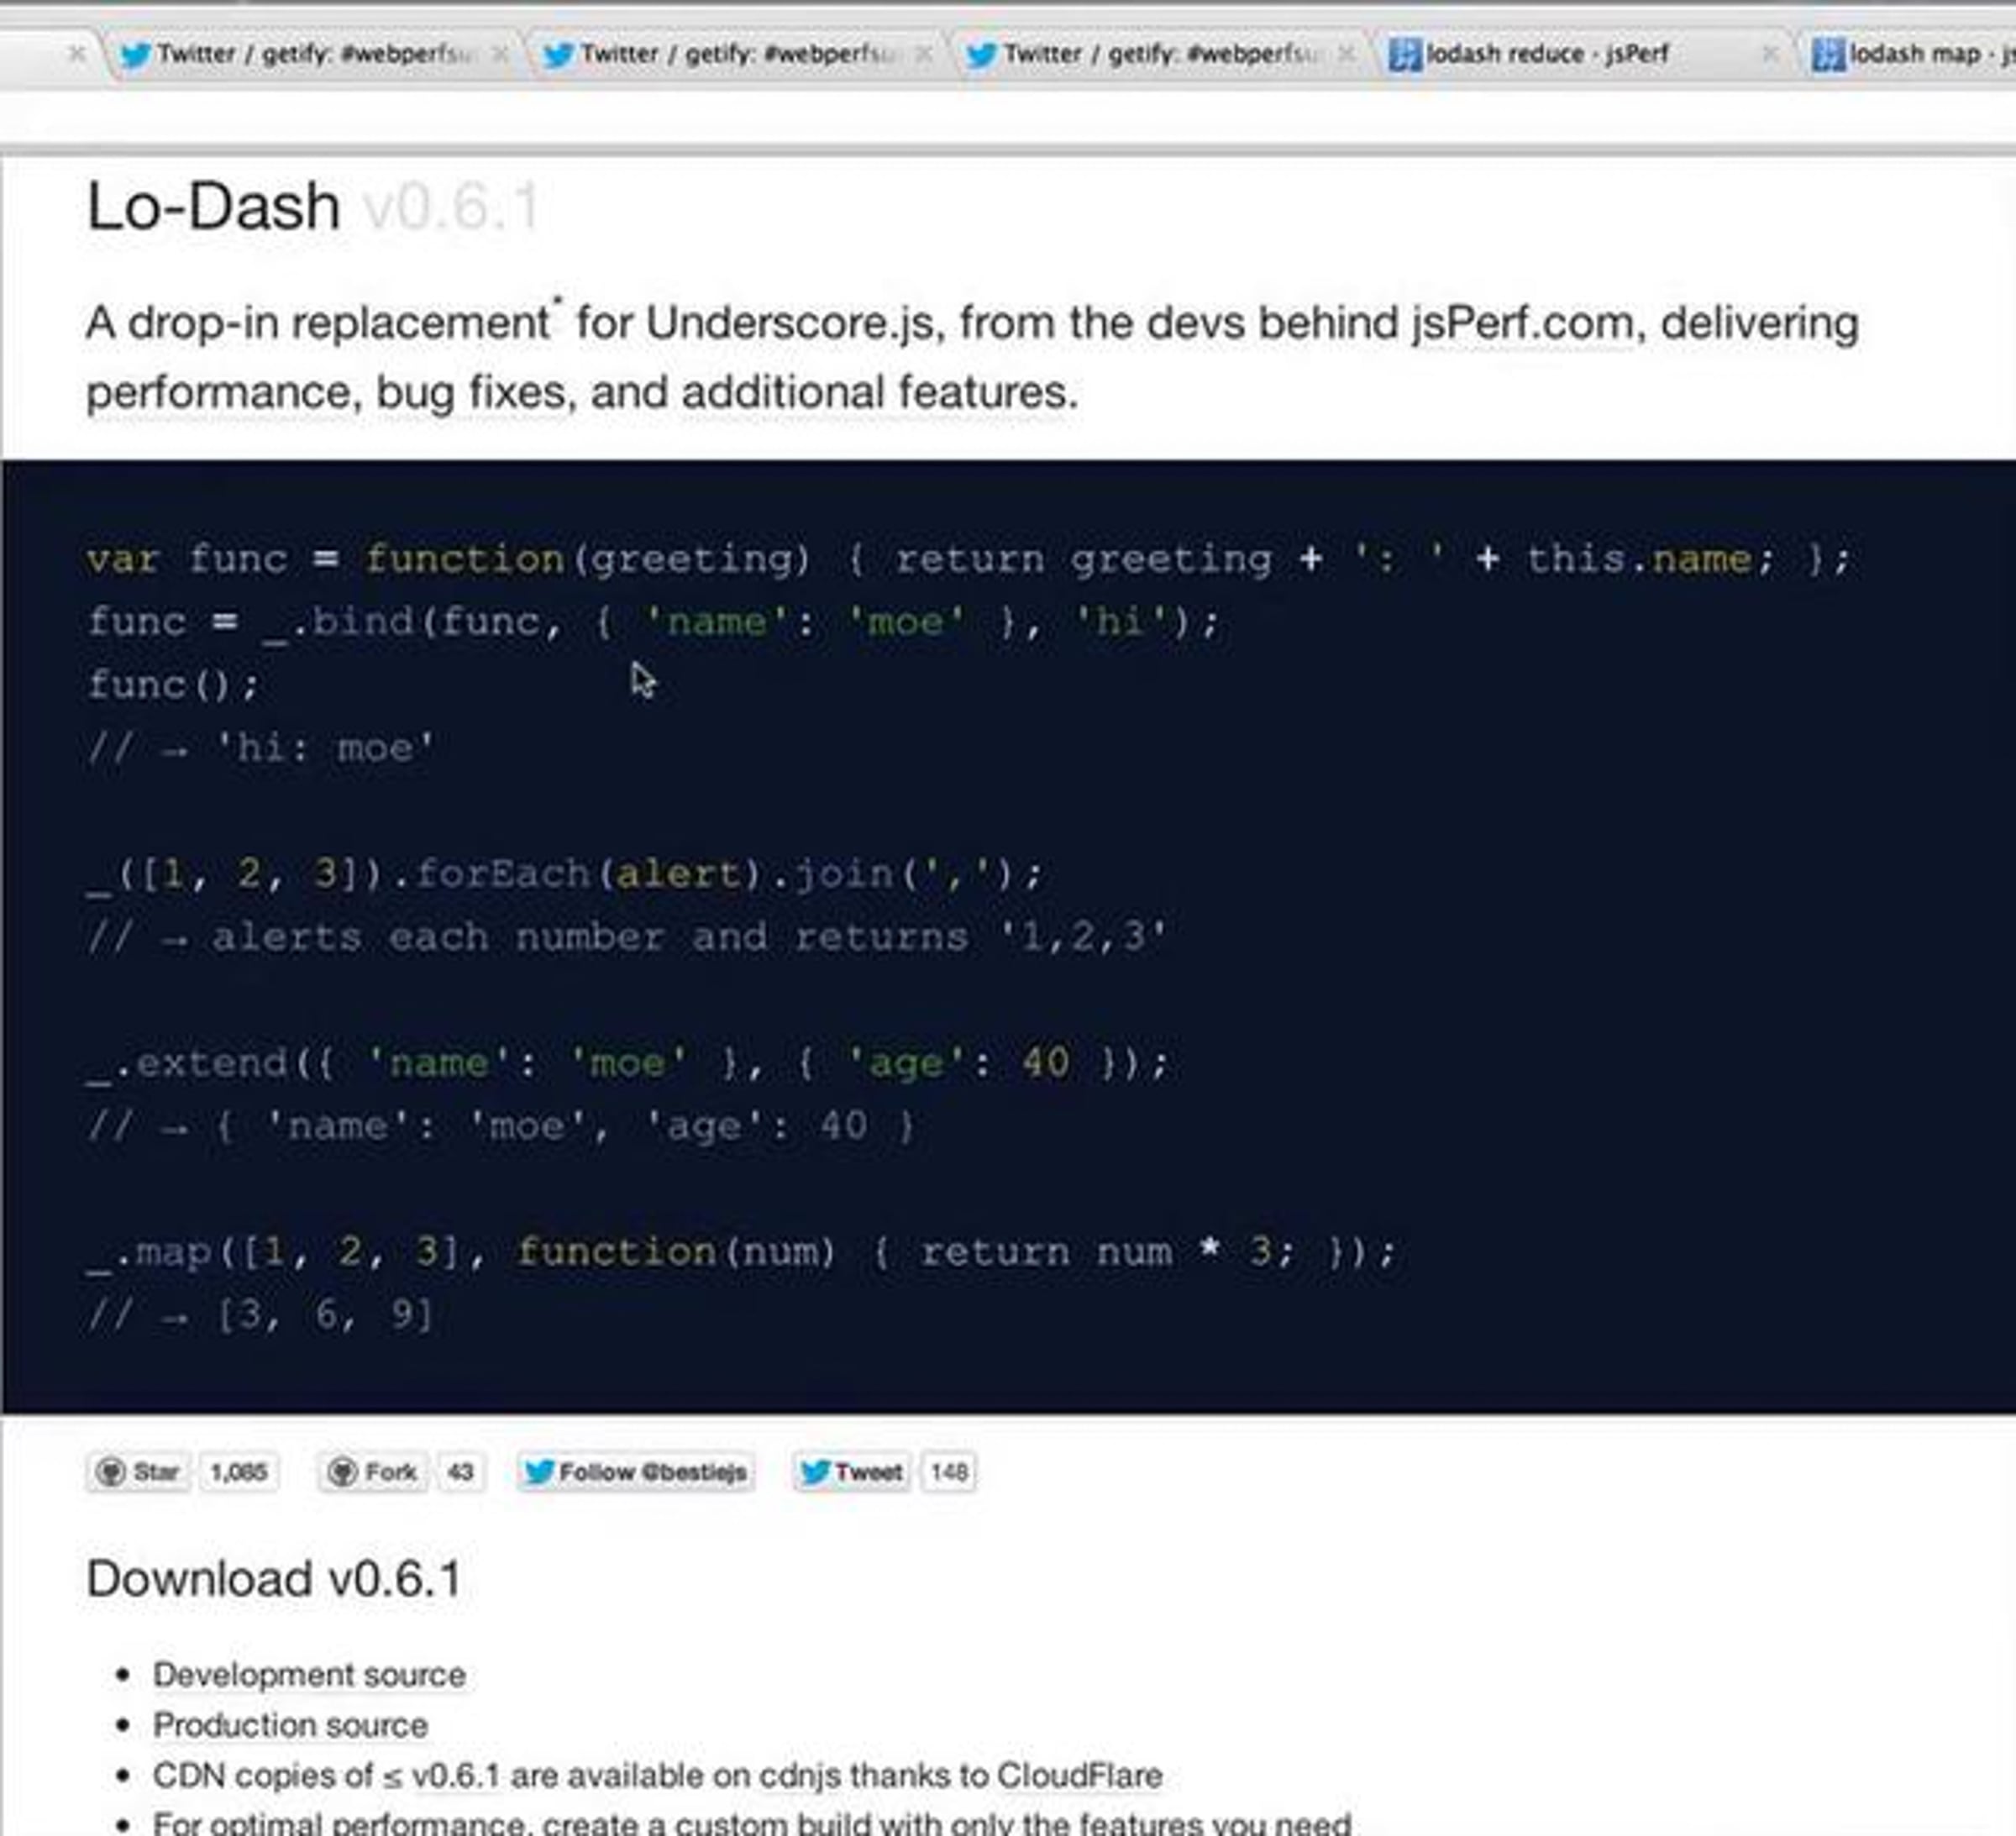Follow @bestiejs on Twitter

pos(635,1472)
